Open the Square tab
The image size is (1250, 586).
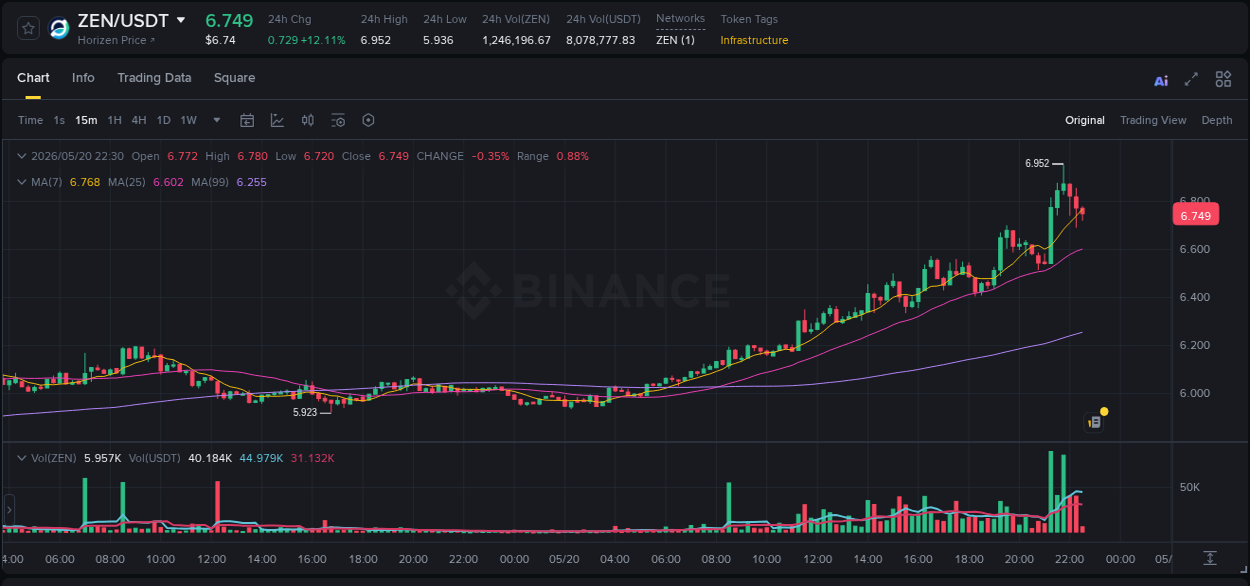[234, 78]
